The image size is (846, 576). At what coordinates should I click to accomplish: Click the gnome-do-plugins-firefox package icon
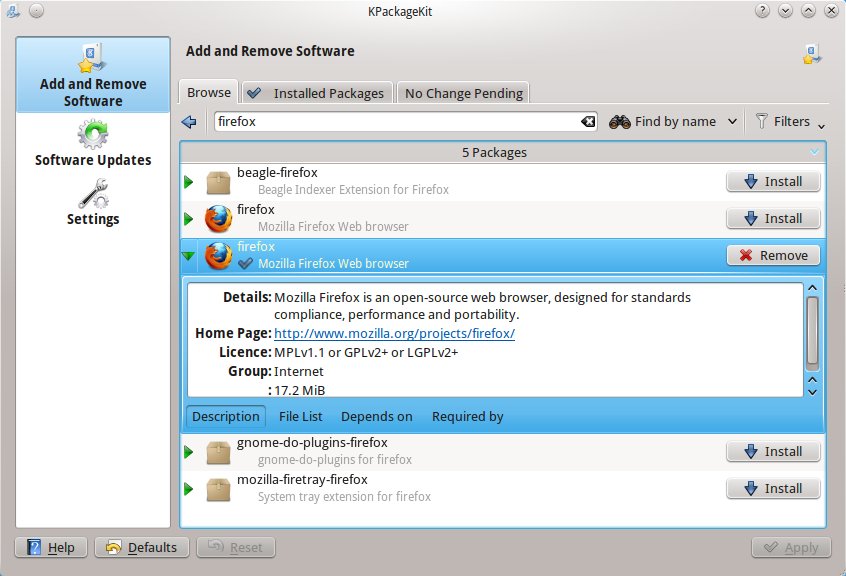pyautogui.click(x=218, y=452)
